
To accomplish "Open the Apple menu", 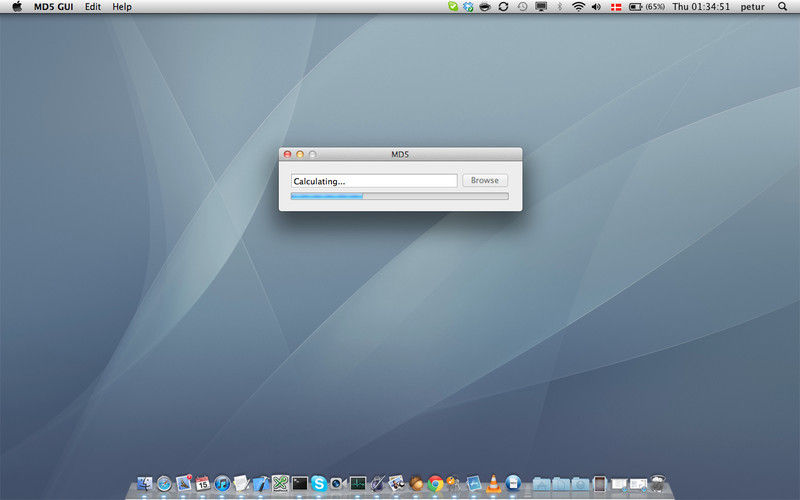I will click(17, 7).
